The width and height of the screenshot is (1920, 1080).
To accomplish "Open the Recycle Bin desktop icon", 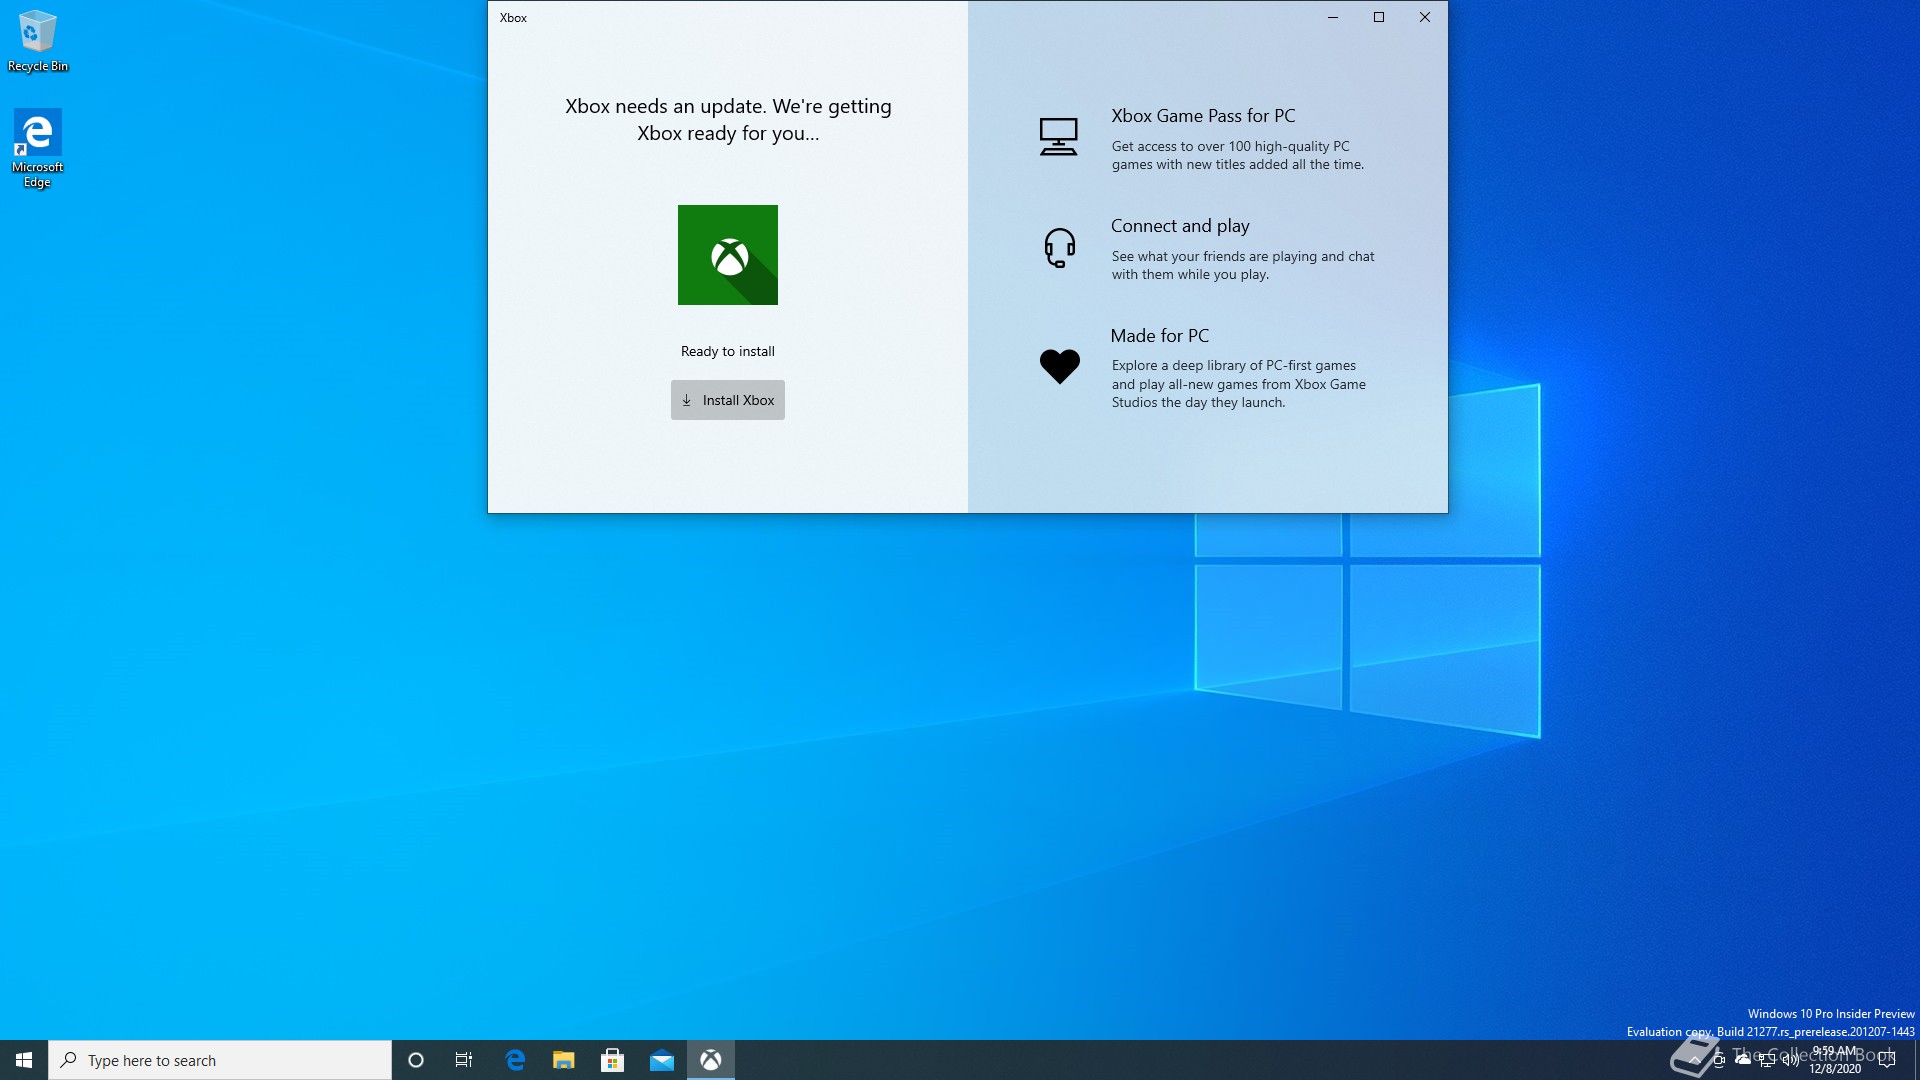I will pyautogui.click(x=38, y=41).
